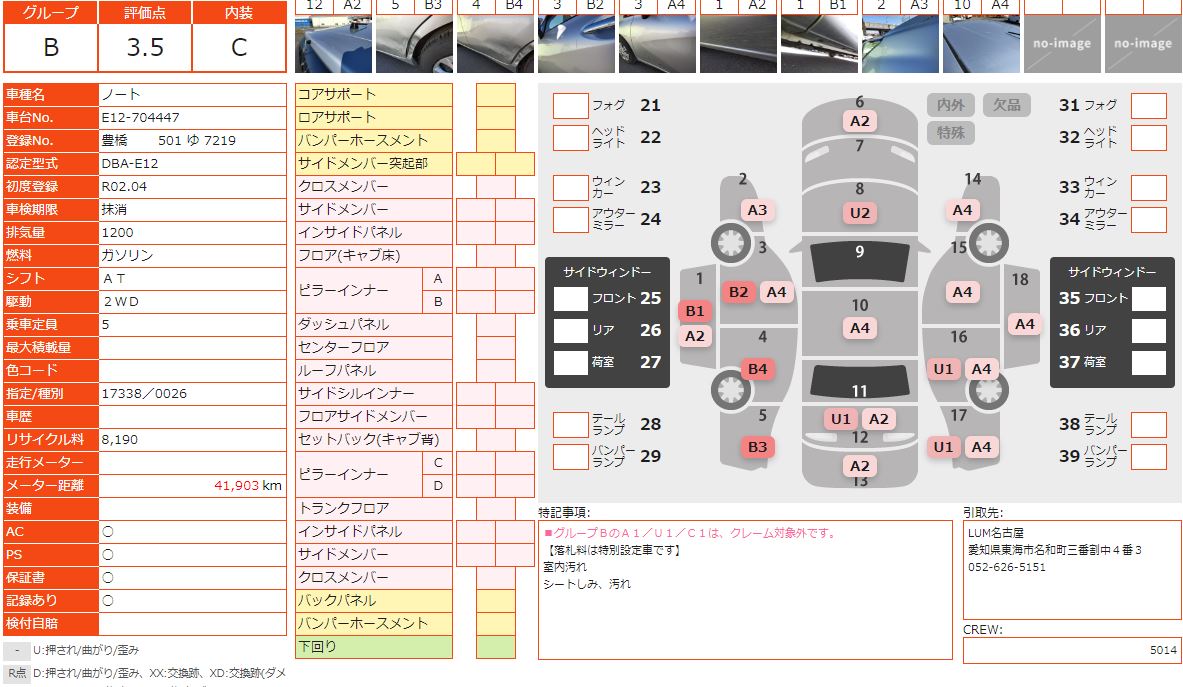Check the アウターミラー 34 box
The image size is (1183, 687).
(x=1149, y=219)
